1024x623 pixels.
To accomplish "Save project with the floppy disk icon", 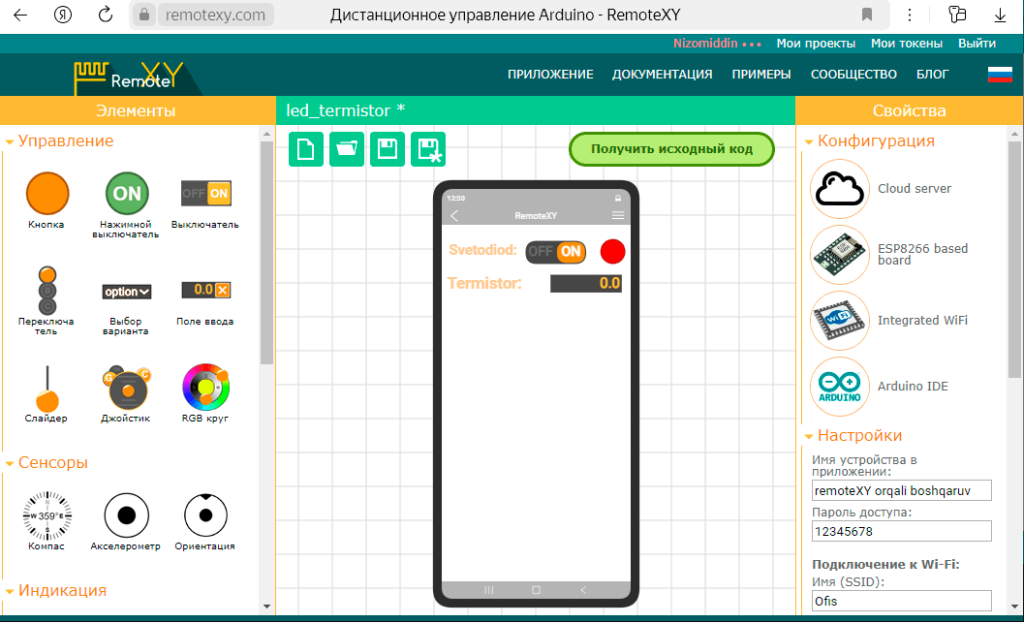I will point(387,150).
